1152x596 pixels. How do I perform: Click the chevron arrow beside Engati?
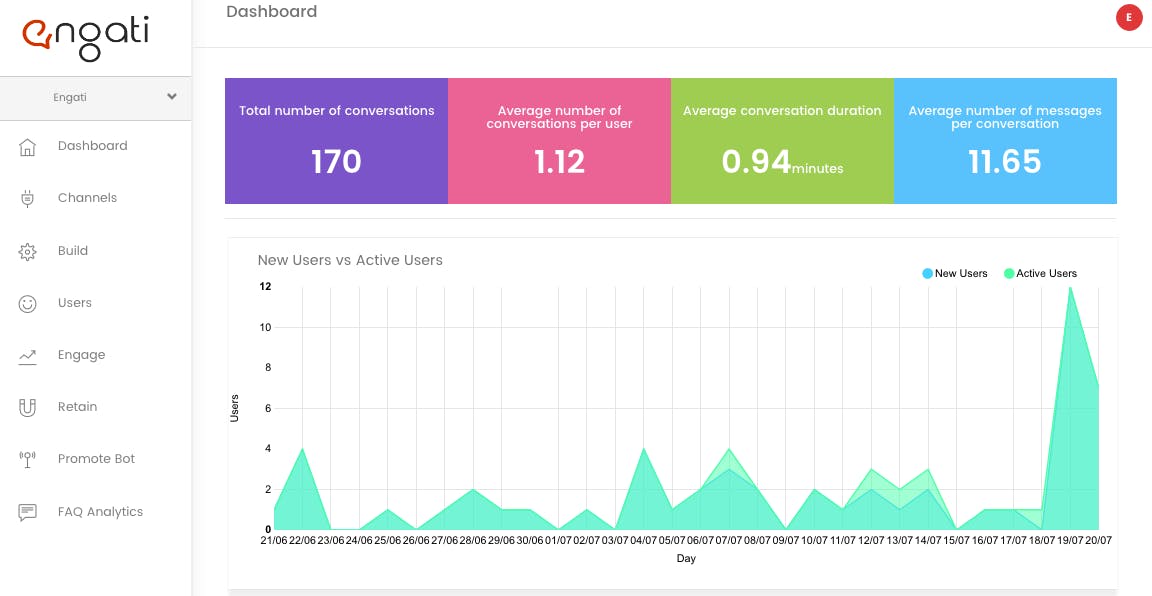click(x=172, y=97)
